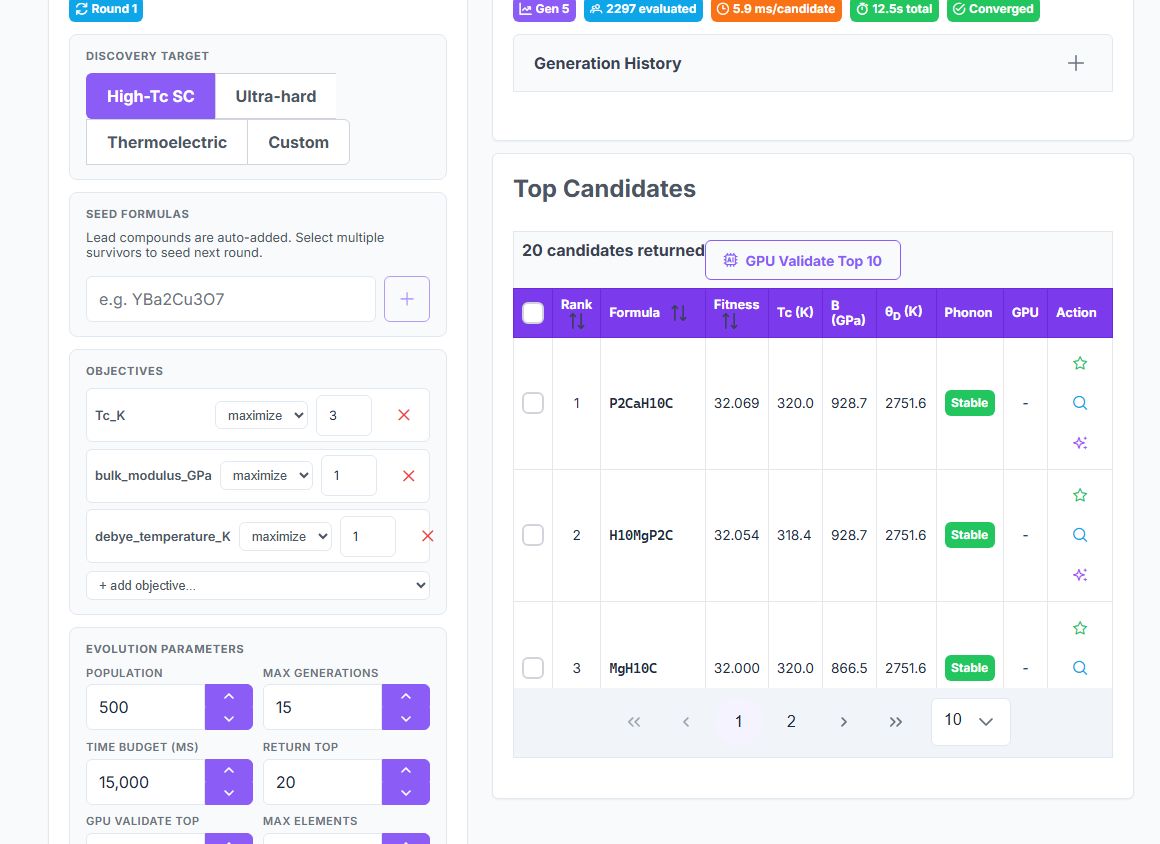Select Custom discovery target
Screen dimensions: 1160x844
pyautogui.click(x=298, y=142)
